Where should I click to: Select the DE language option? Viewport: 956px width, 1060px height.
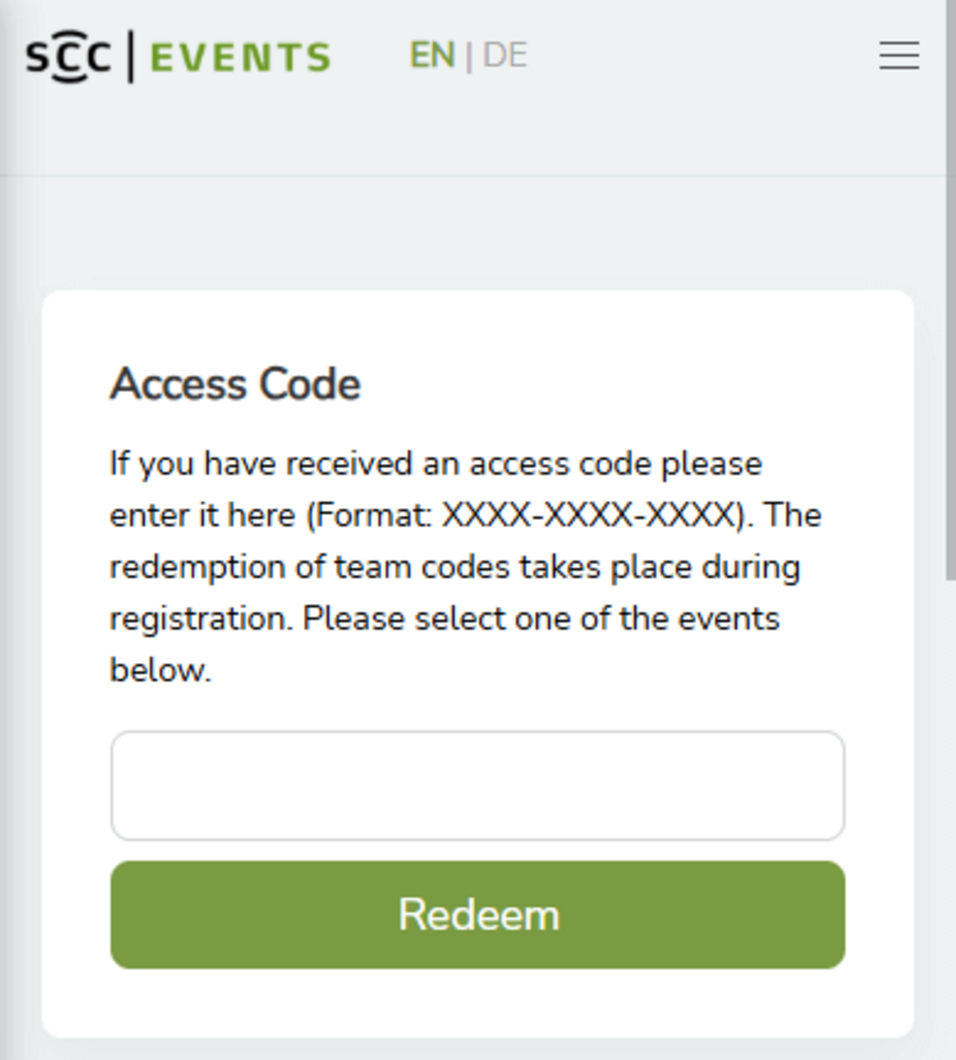[505, 56]
